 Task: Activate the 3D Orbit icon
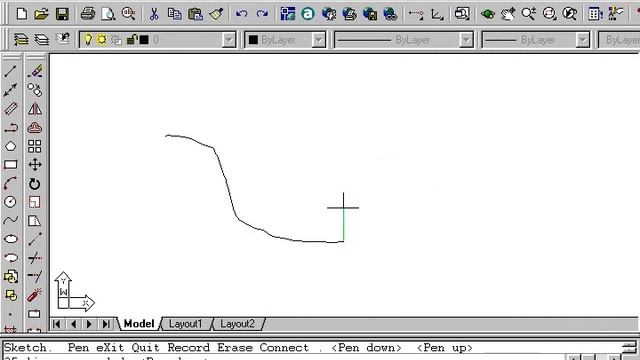(x=488, y=15)
